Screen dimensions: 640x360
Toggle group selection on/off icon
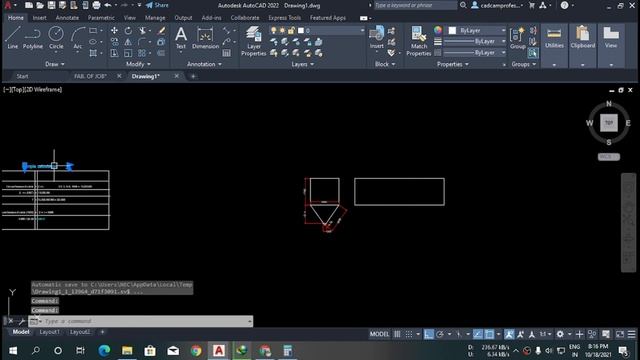pos(533,53)
